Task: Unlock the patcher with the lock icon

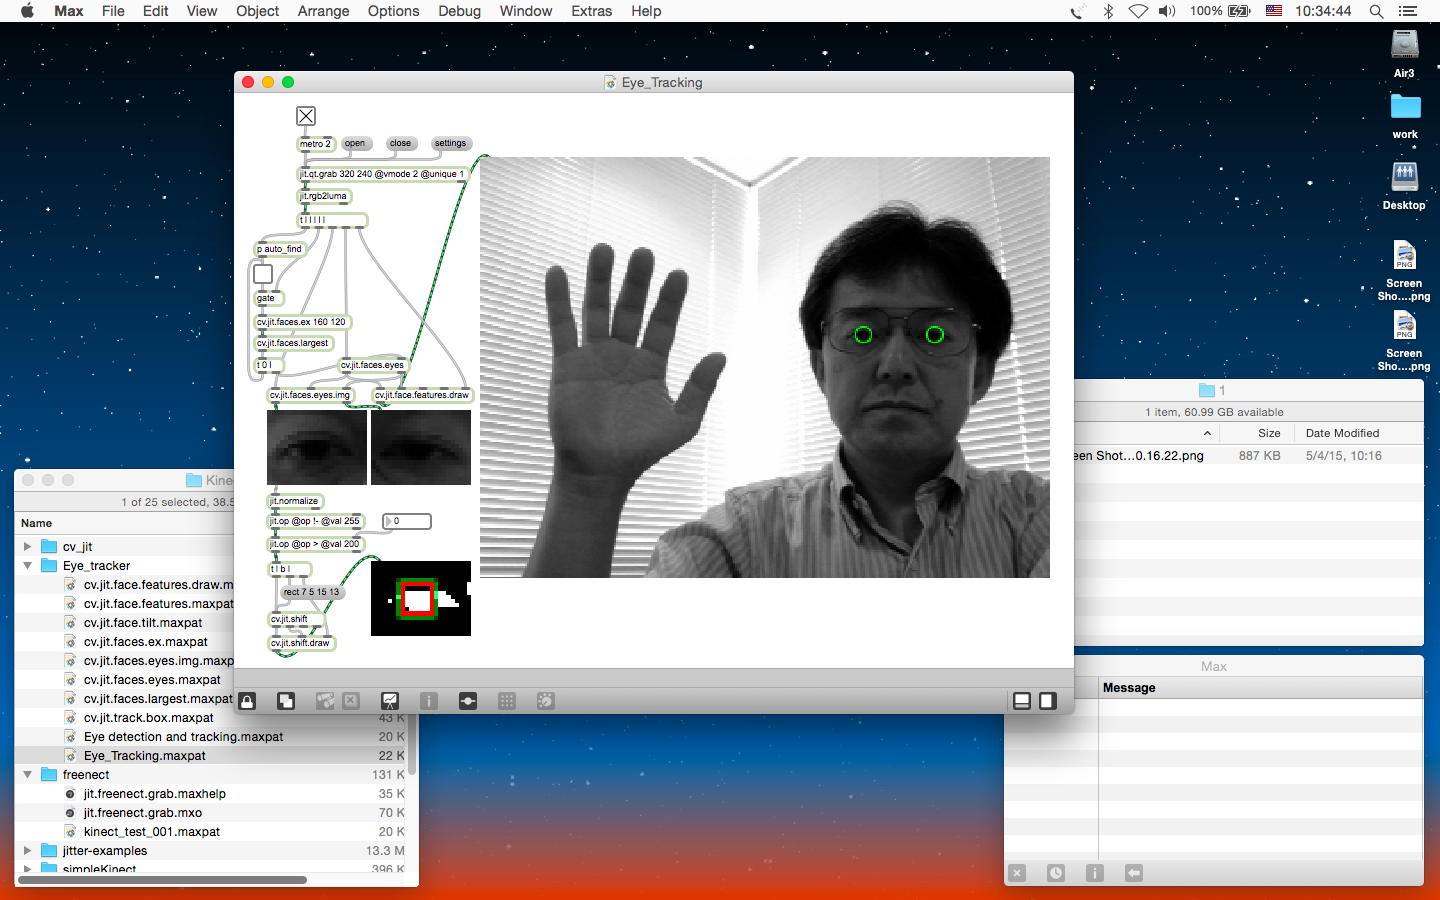Action: pos(247,701)
